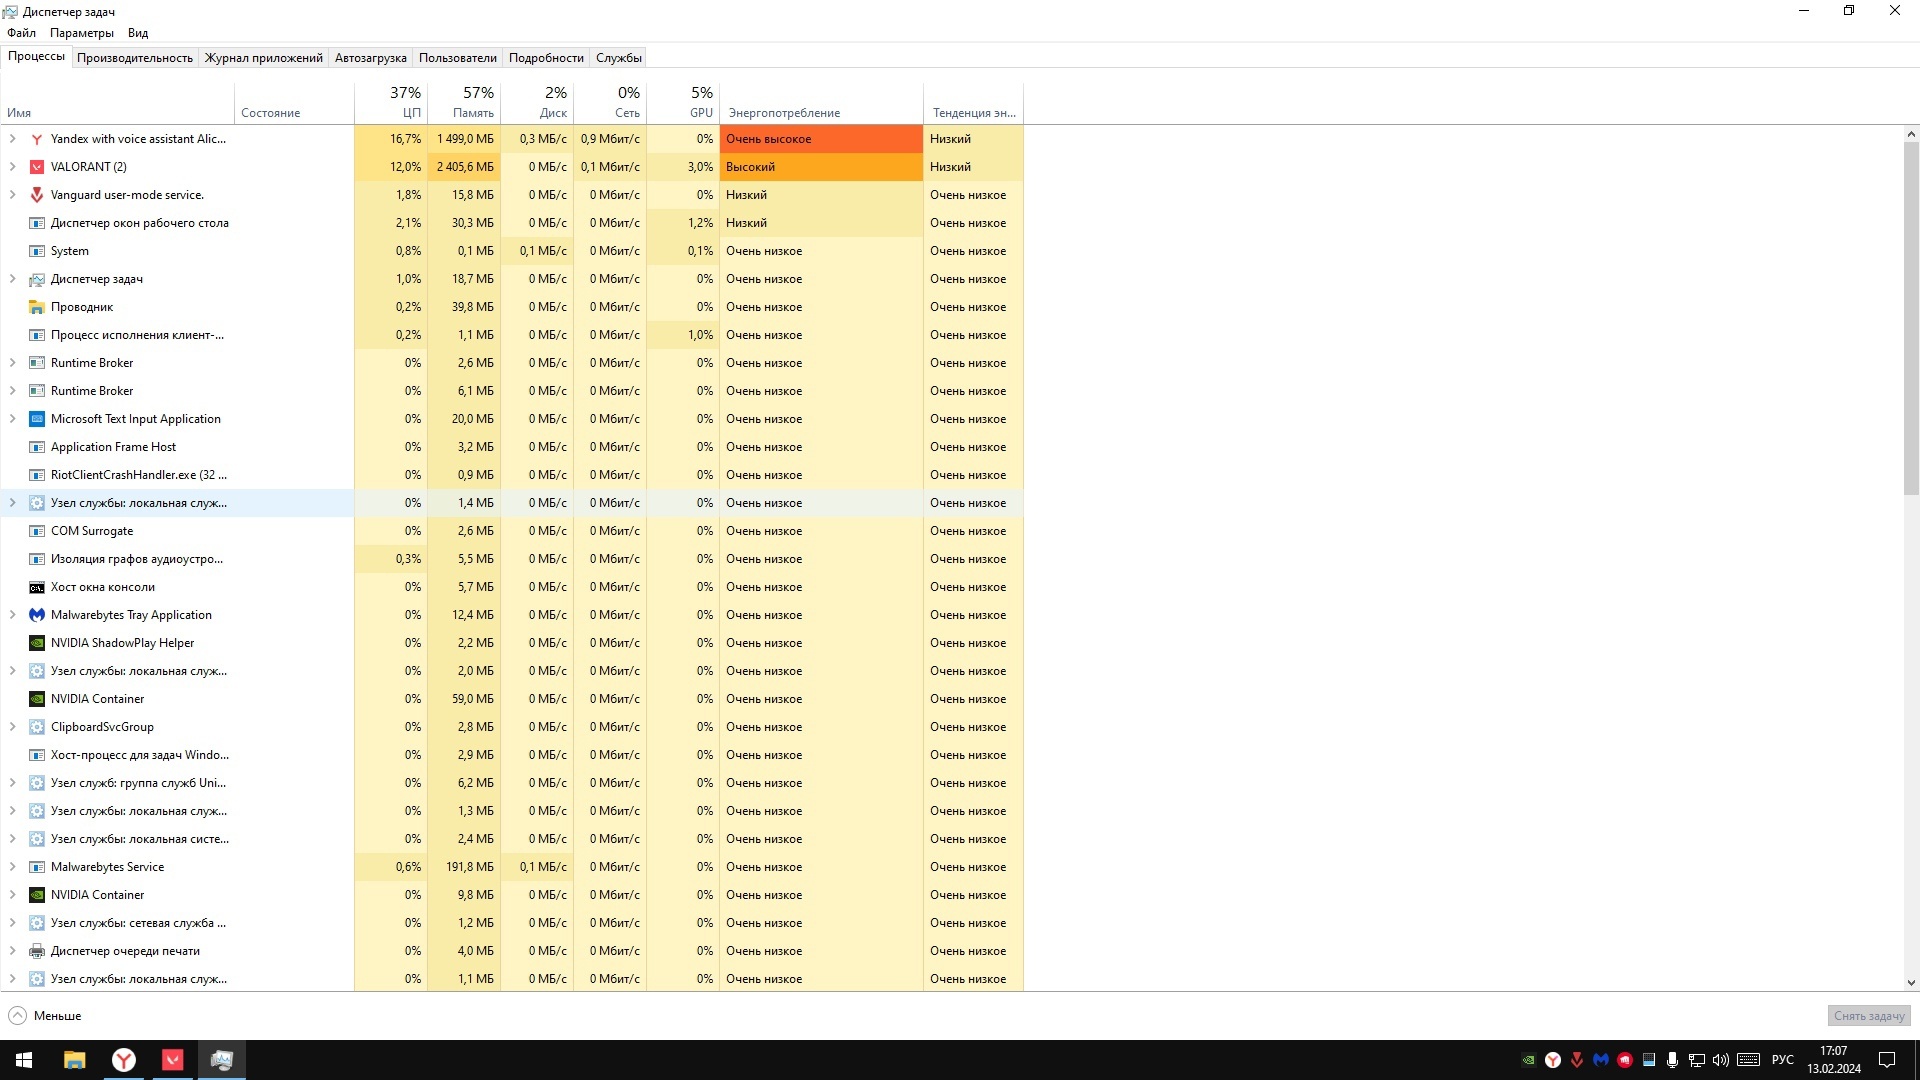
Task: Open the volume control in tray
Action: [x=1721, y=1060]
